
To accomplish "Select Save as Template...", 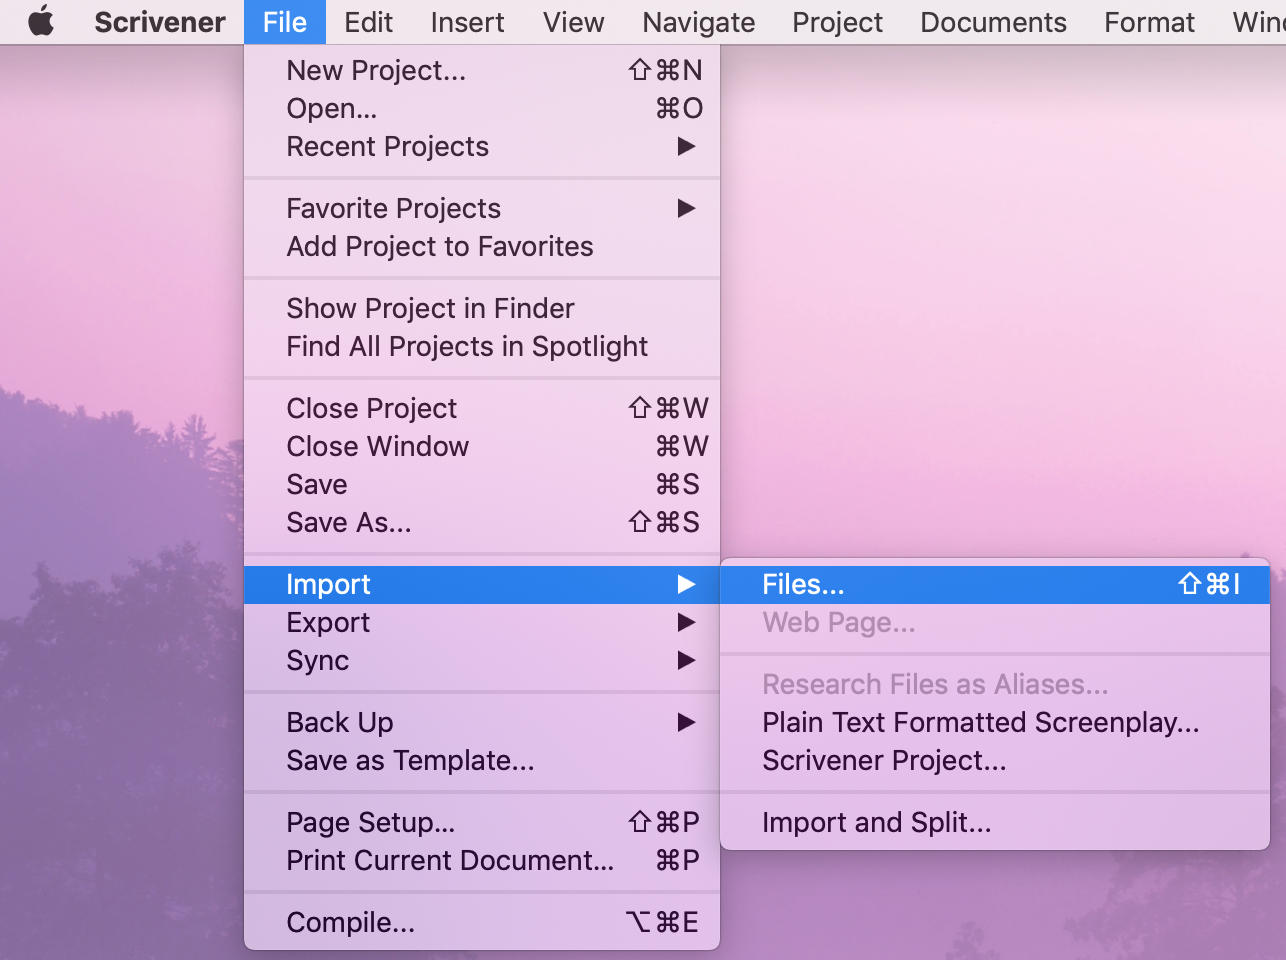I will (x=482, y=760).
